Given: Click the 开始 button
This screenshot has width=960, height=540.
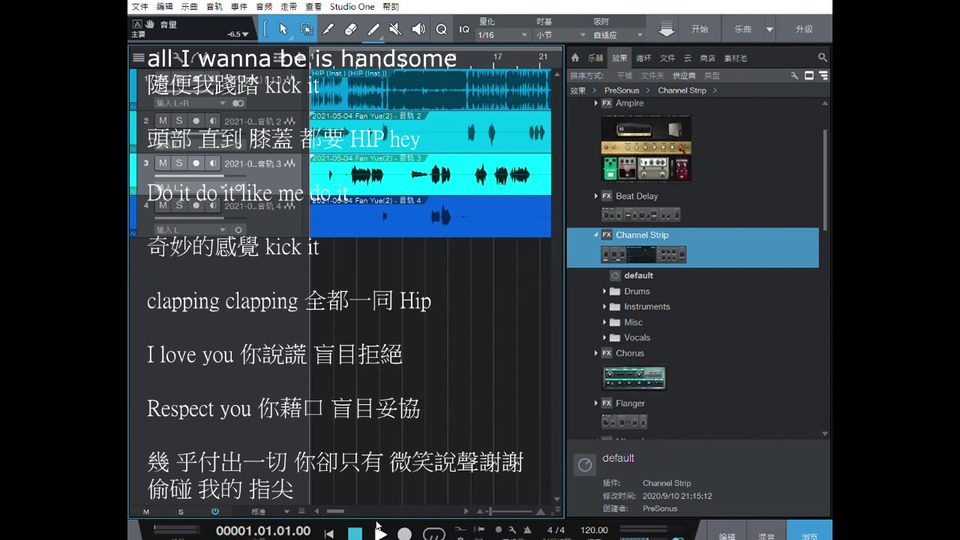Looking at the screenshot, I should [700, 29].
